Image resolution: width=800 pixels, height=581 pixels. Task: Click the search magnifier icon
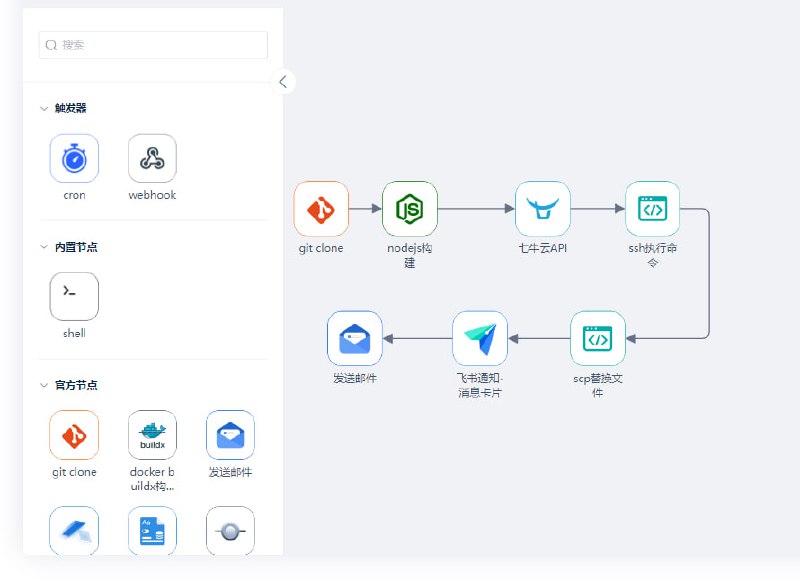click(x=50, y=45)
